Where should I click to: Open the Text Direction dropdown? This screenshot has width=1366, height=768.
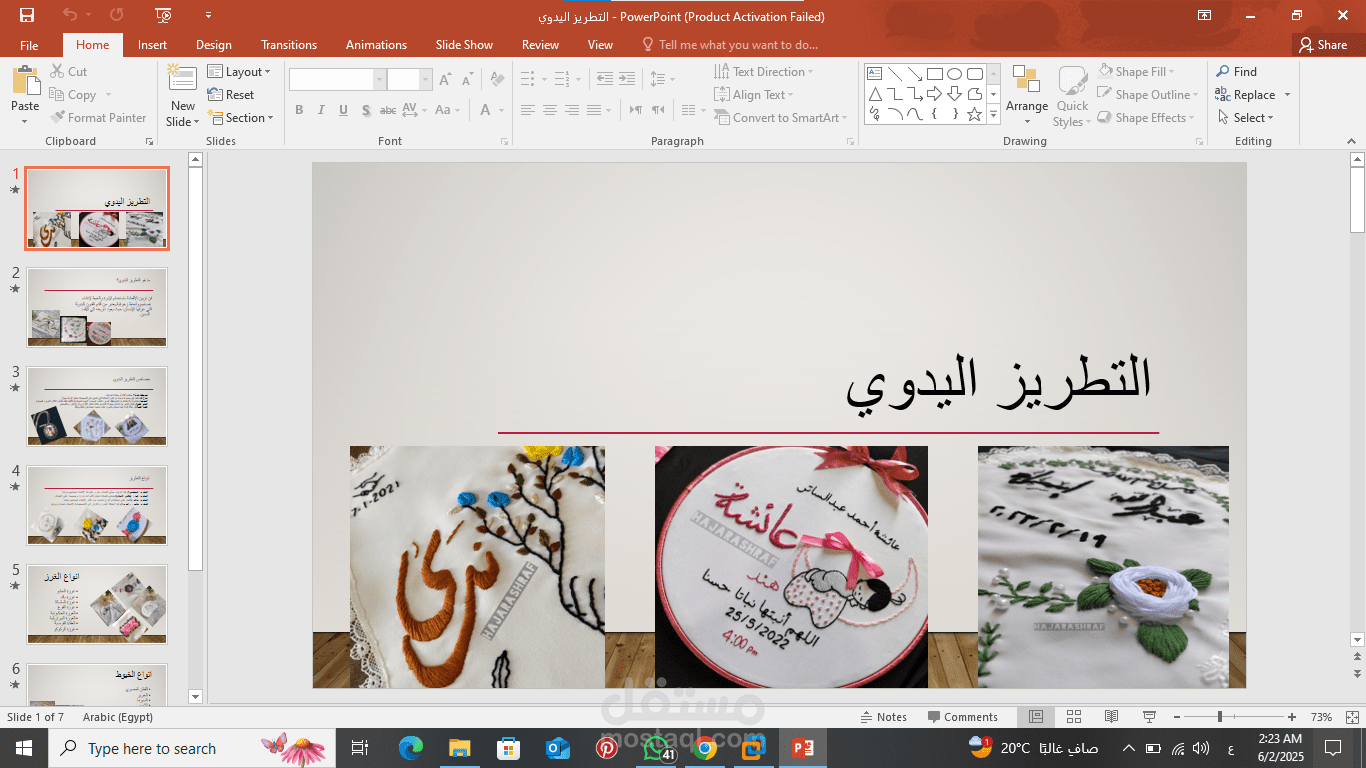click(764, 72)
